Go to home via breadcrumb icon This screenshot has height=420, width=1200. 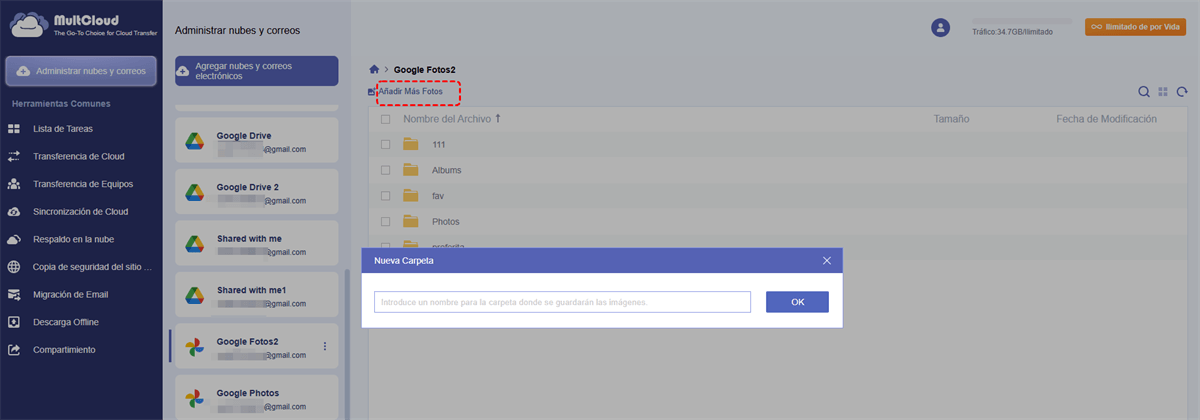[374, 69]
